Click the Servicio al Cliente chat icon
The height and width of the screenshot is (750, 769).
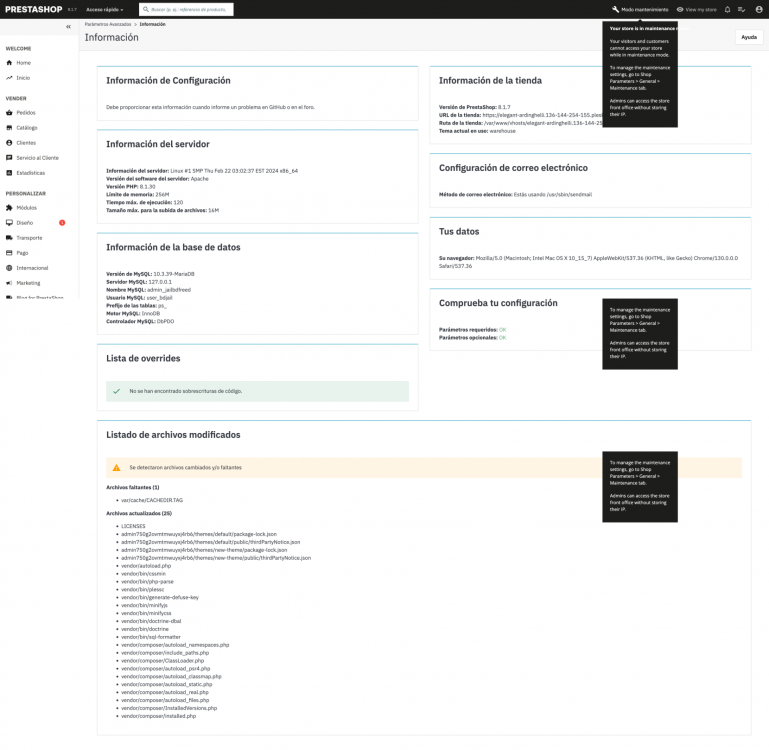9,158
